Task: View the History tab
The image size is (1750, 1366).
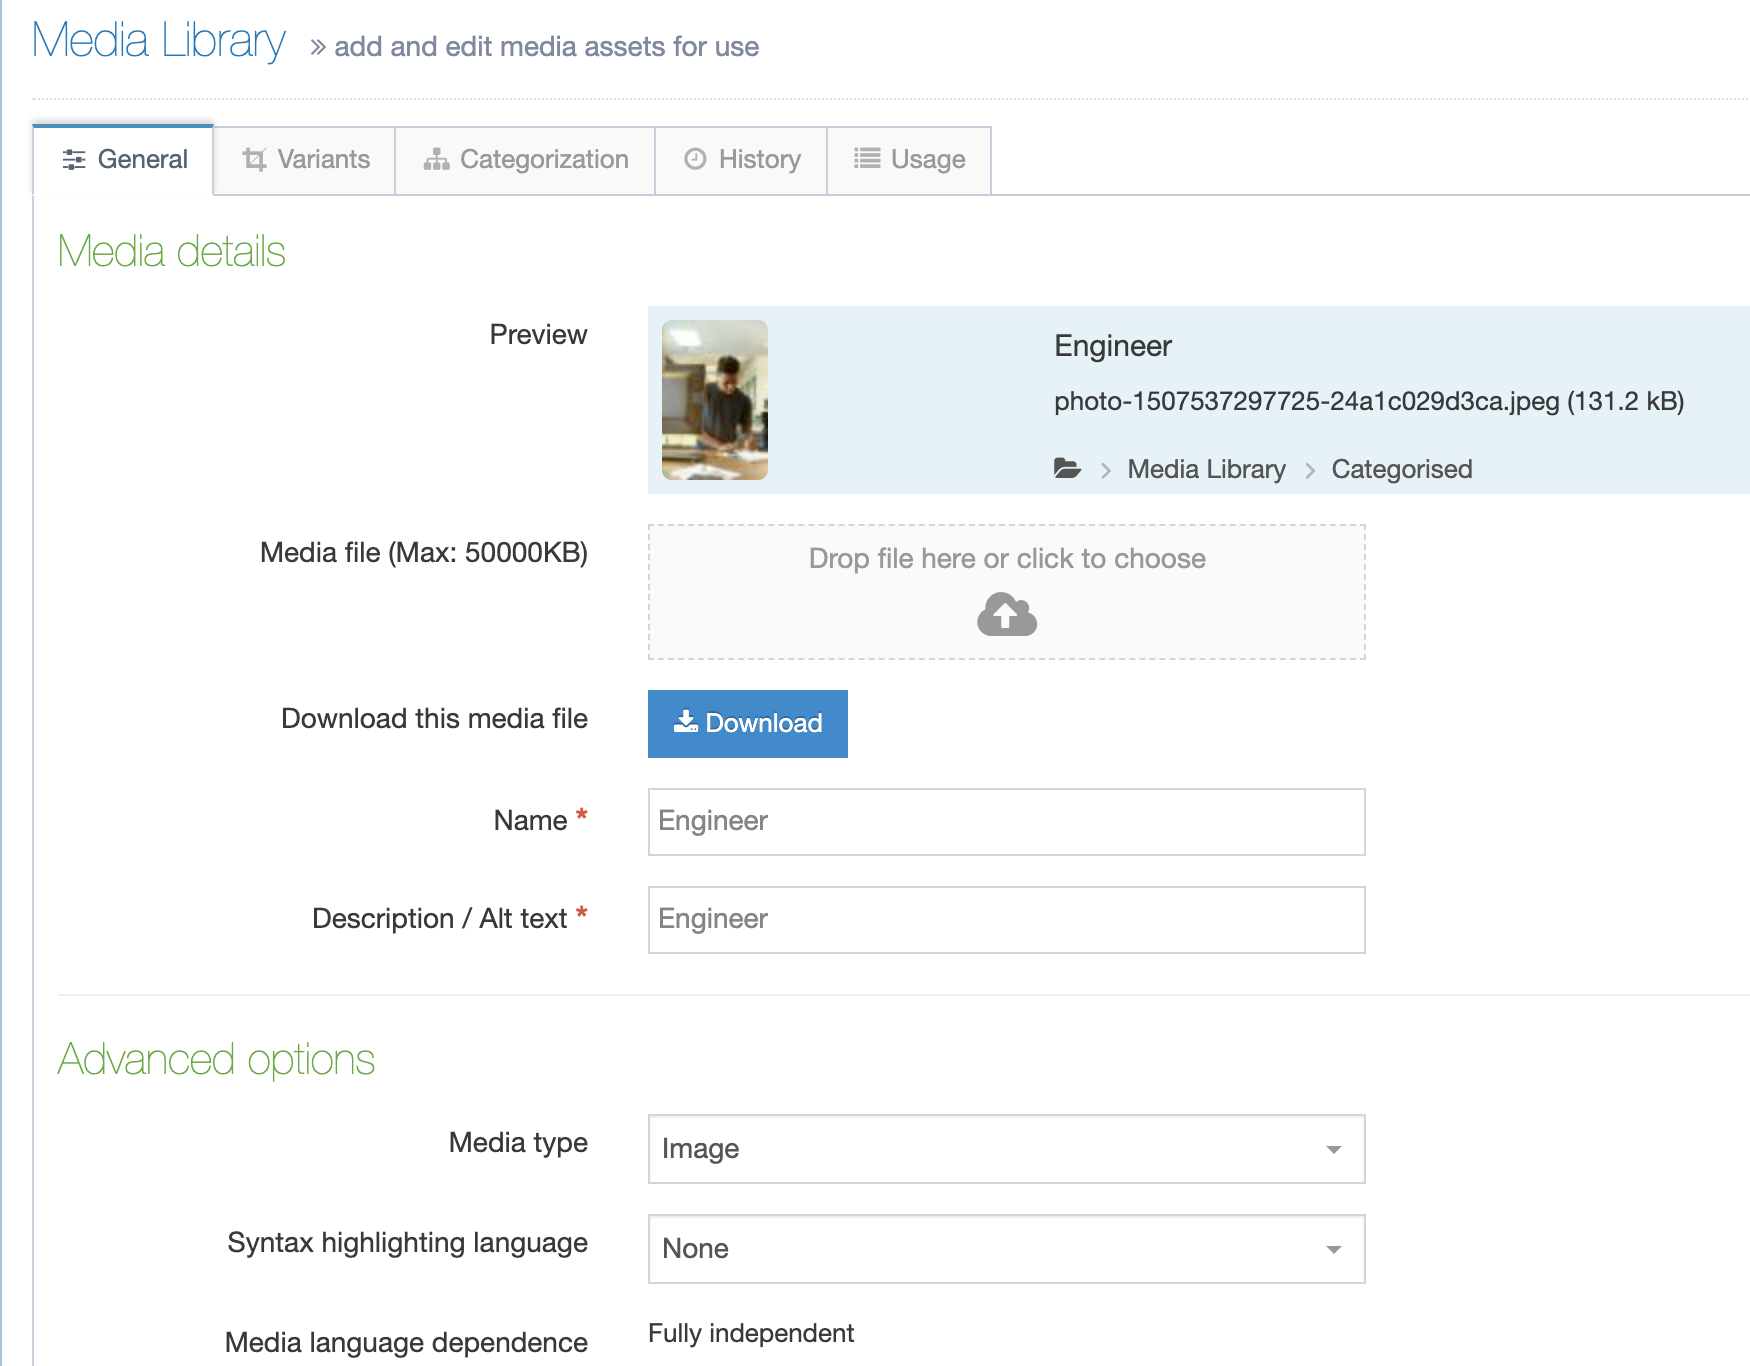Action: pos(741,160)
